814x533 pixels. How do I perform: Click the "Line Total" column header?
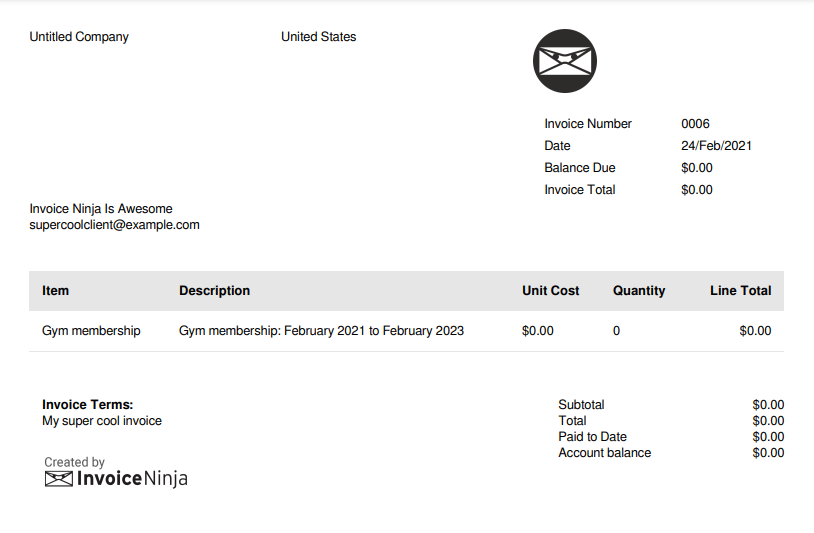pyautogui.click(x=740, y=291)
